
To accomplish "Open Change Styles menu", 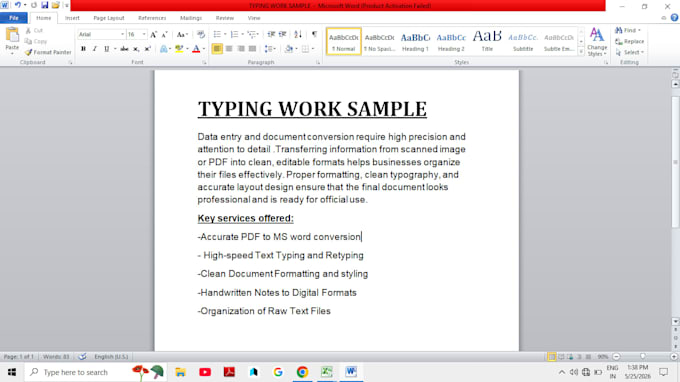I will 597,42.
